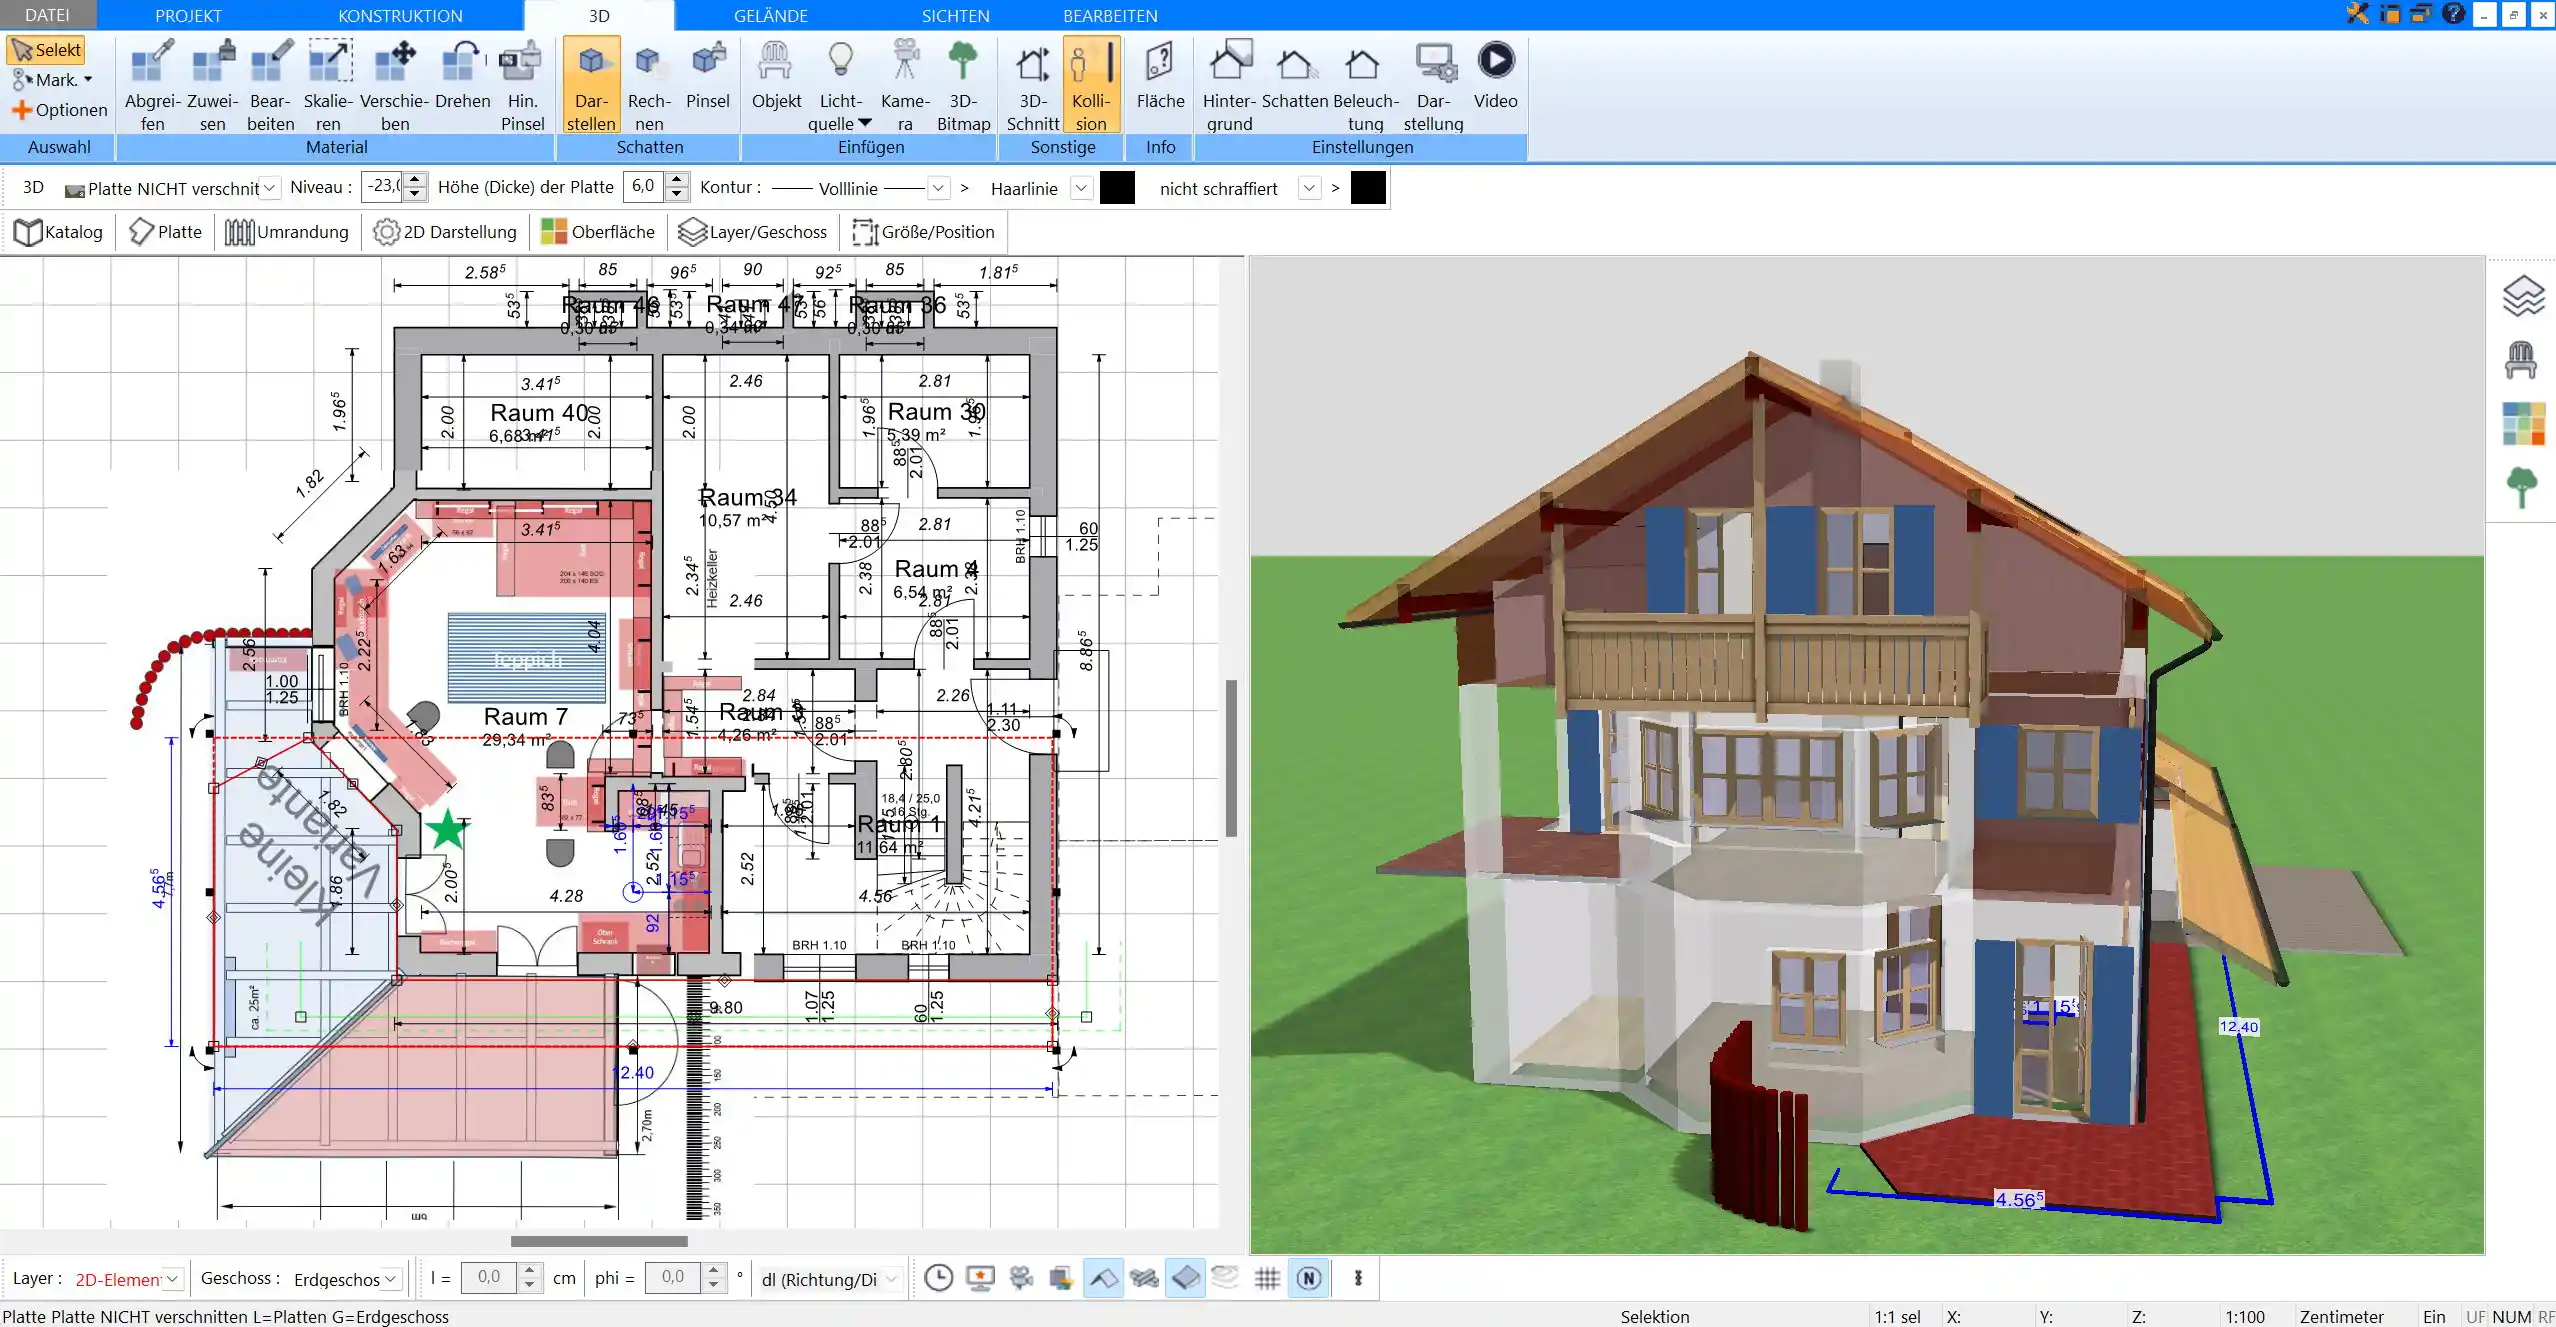Toggle the Kollision mode
Image resolution: width=2556 pixels, height=1327 pixels.
pos(1091,86)
